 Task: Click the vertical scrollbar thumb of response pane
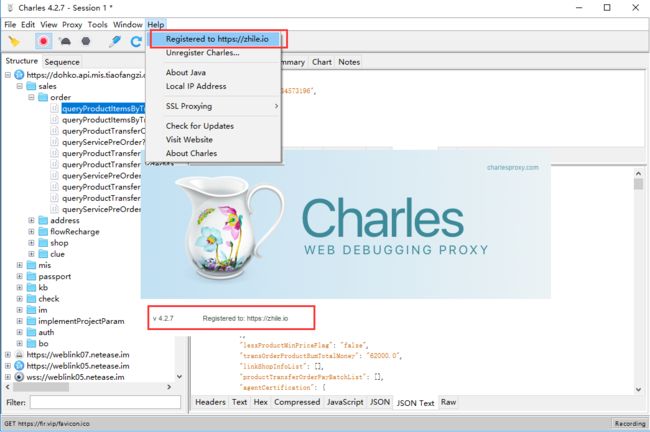638,184
